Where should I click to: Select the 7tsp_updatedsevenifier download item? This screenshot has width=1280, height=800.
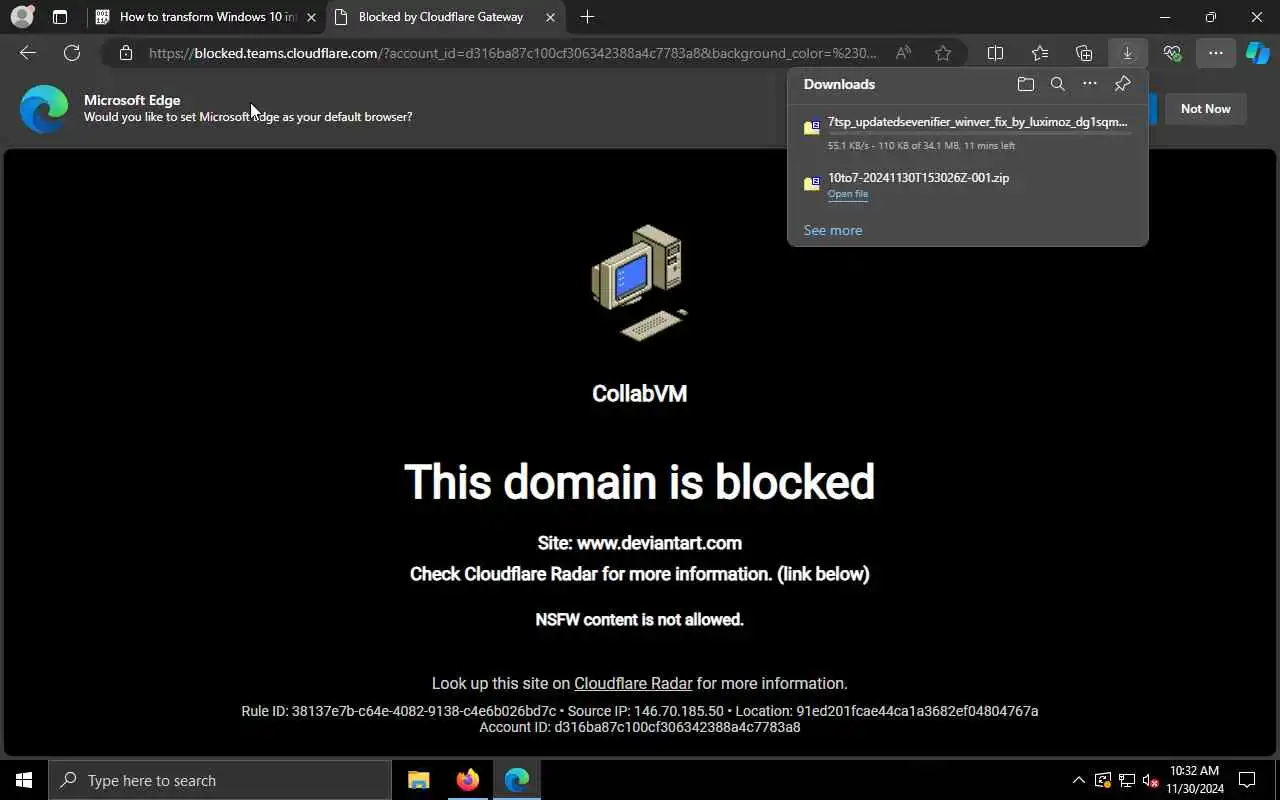(968, 132)
